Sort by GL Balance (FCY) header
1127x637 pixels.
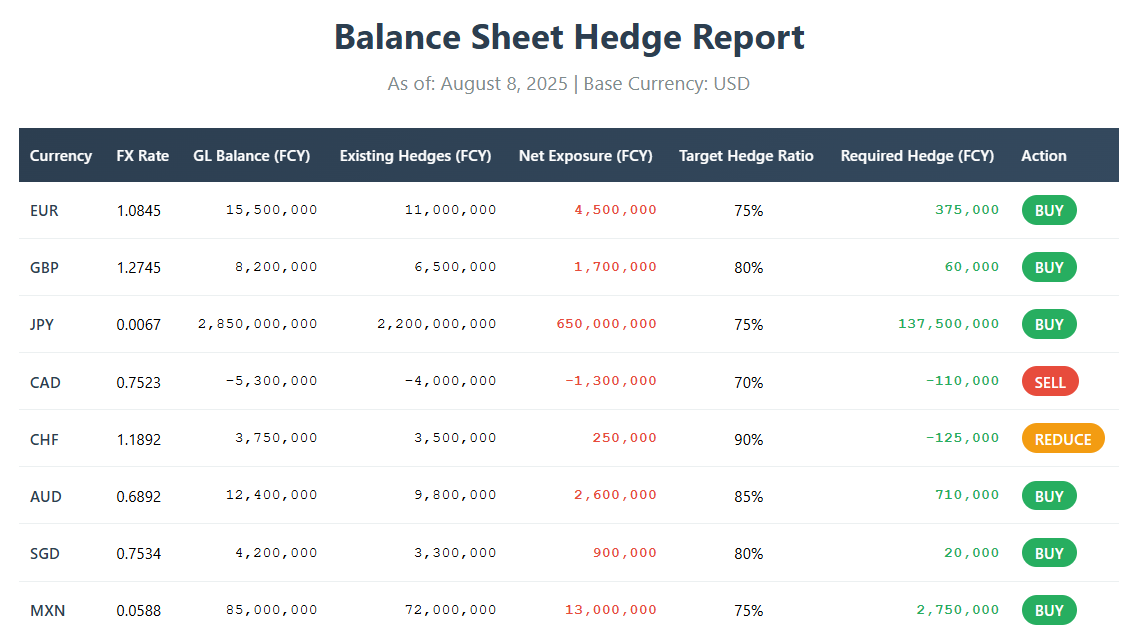(251, 156)
